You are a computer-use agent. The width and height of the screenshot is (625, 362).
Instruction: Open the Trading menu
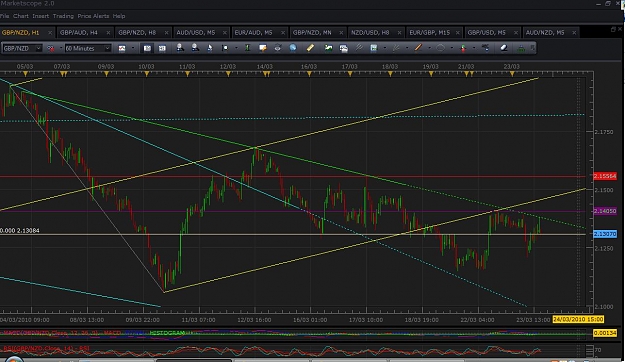click(63, 16)
